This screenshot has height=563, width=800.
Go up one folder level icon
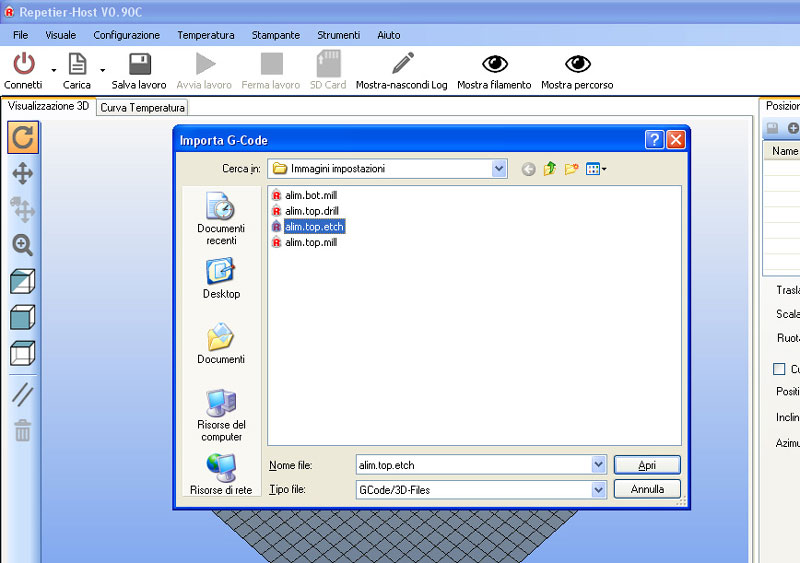click(550, 168)
